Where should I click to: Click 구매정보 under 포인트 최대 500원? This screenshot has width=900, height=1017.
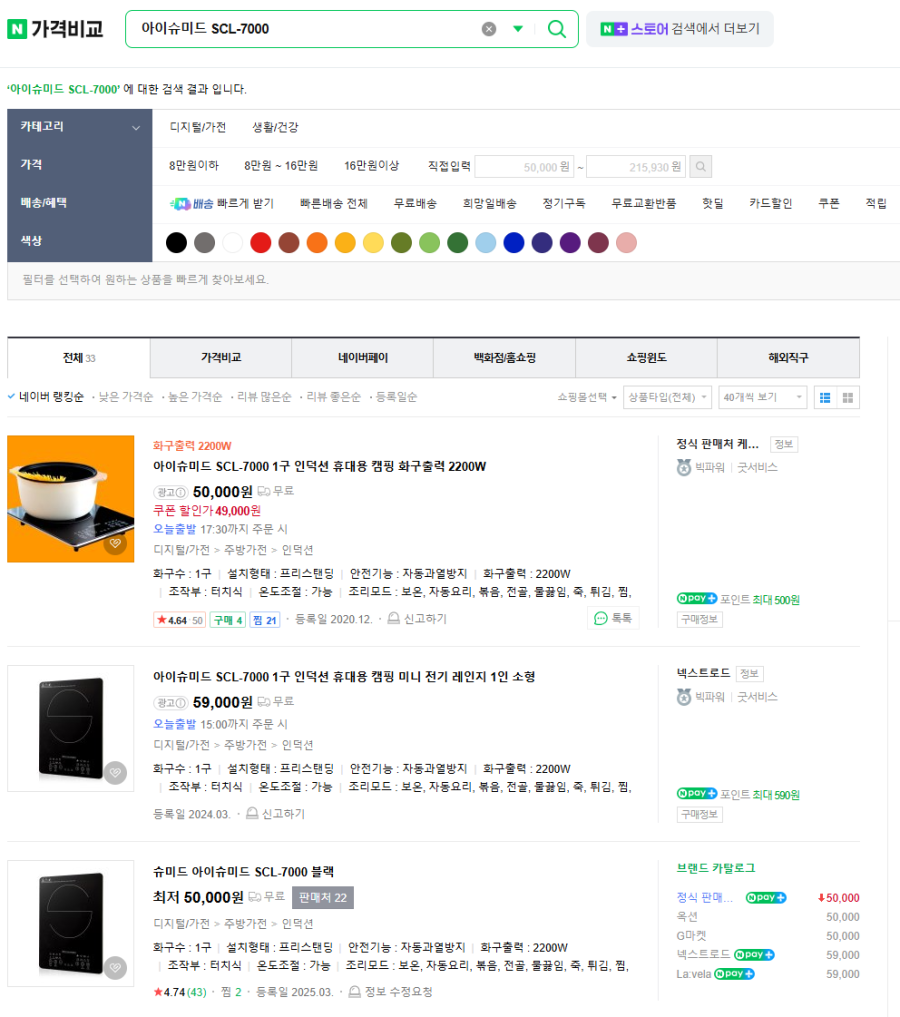(700, 619)
